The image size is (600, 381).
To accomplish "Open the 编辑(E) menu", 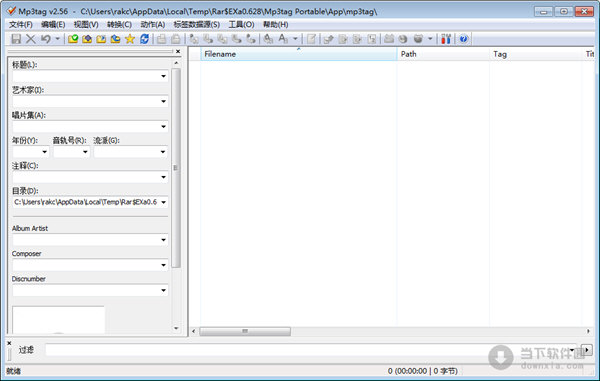I will (x=53, y=24).
